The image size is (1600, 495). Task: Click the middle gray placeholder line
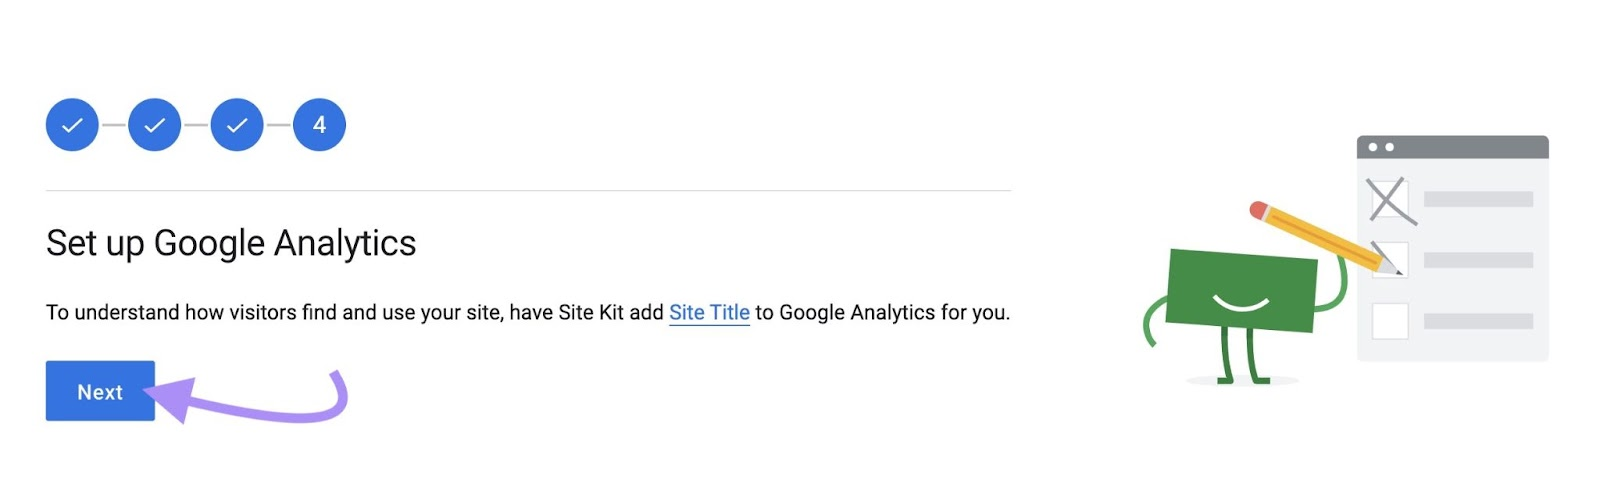pyautogui.click(x=1478, y=260)
